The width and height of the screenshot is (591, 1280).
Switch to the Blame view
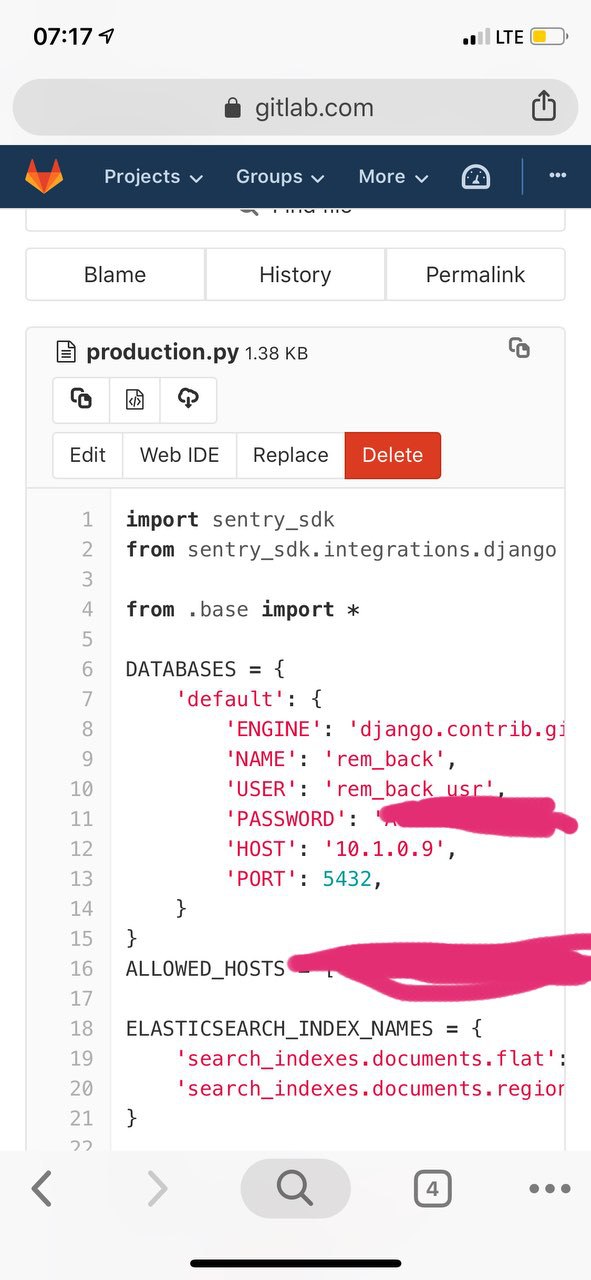click(115, 275)
